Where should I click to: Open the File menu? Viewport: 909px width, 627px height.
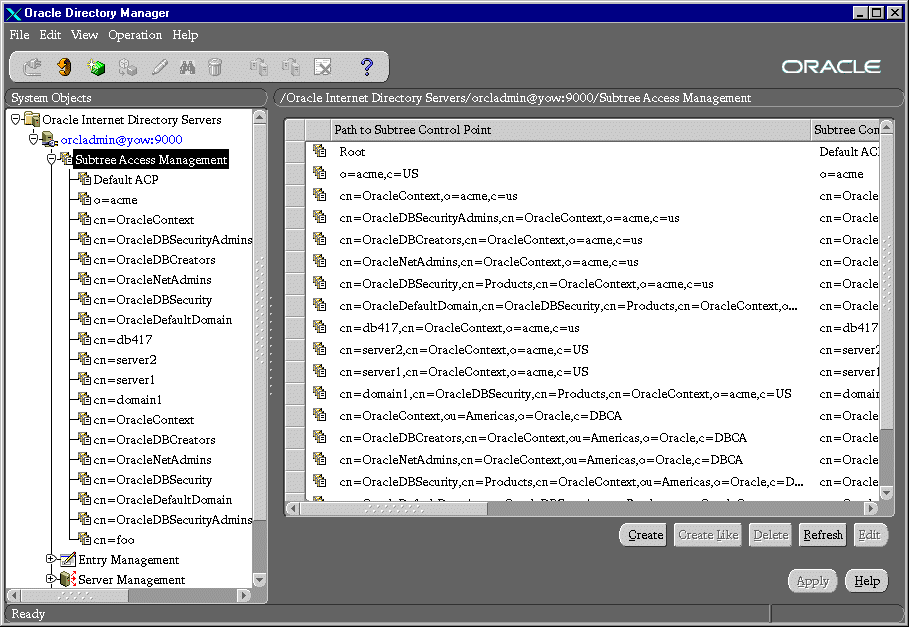point(19,35)
